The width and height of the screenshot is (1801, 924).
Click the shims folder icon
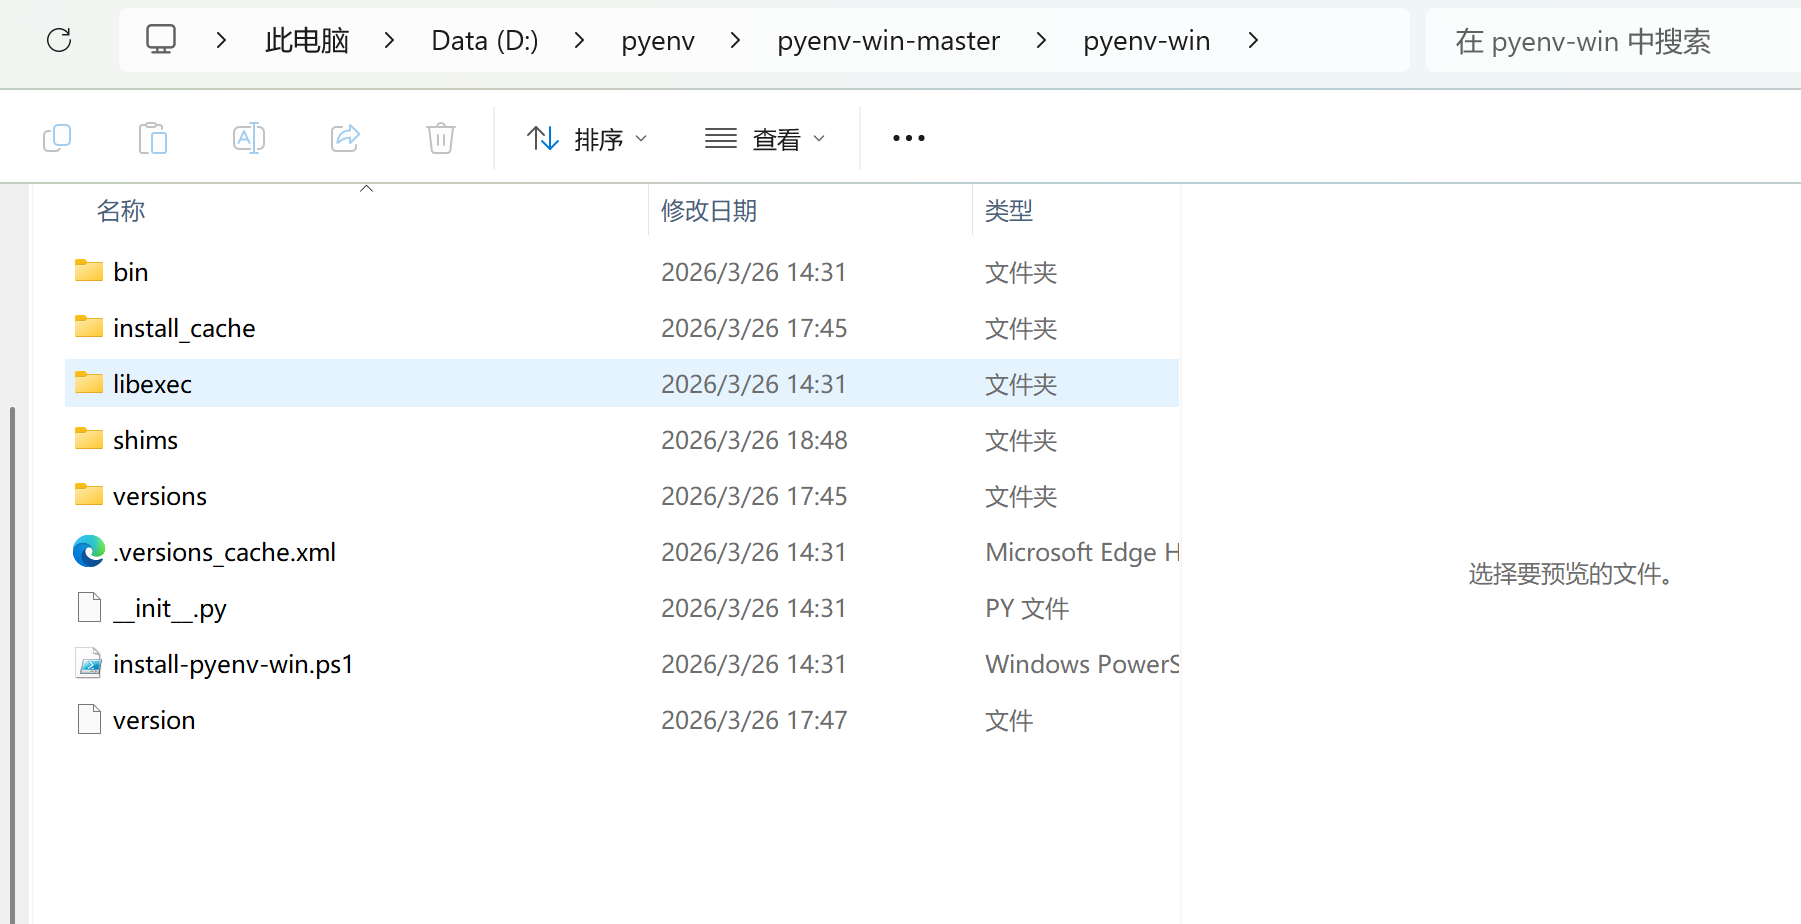click(89, 439)
